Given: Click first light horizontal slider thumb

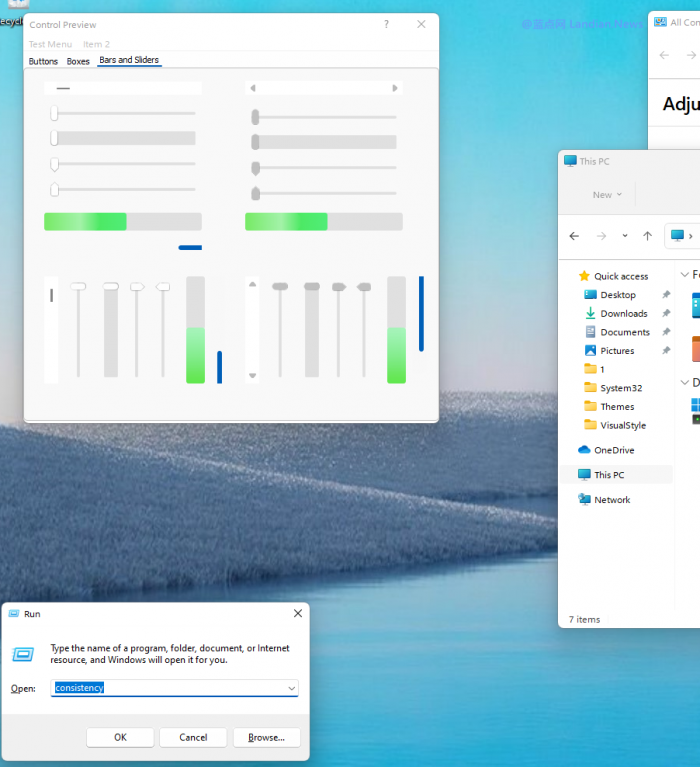Looking at the screenshot, I should (54, 113).
